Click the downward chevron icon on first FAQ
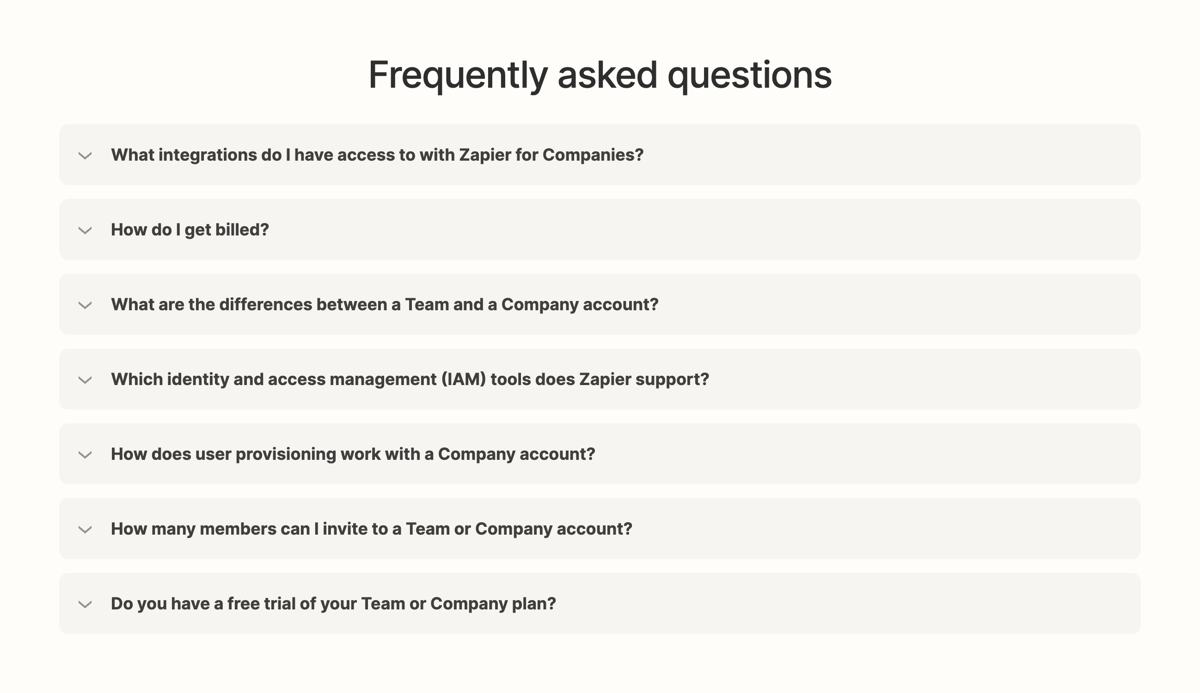Viewport: 1200px width, 693px height. [x=85, y=155]
